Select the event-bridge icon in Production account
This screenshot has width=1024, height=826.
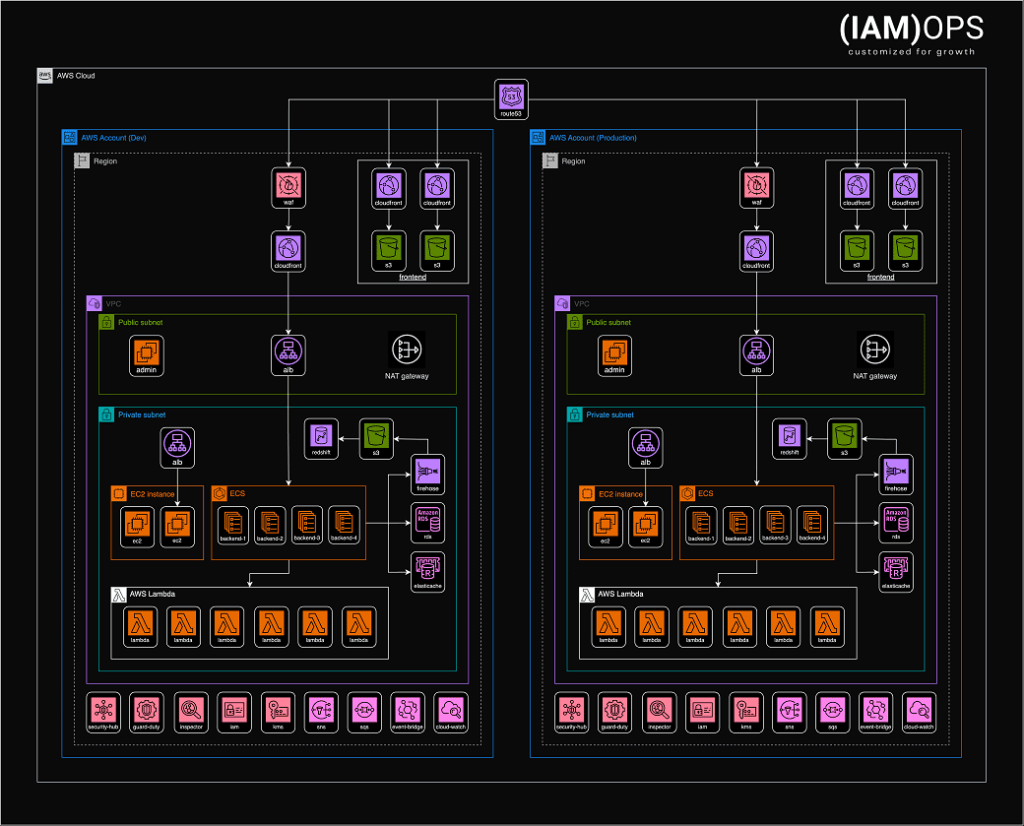pos(875,709)
